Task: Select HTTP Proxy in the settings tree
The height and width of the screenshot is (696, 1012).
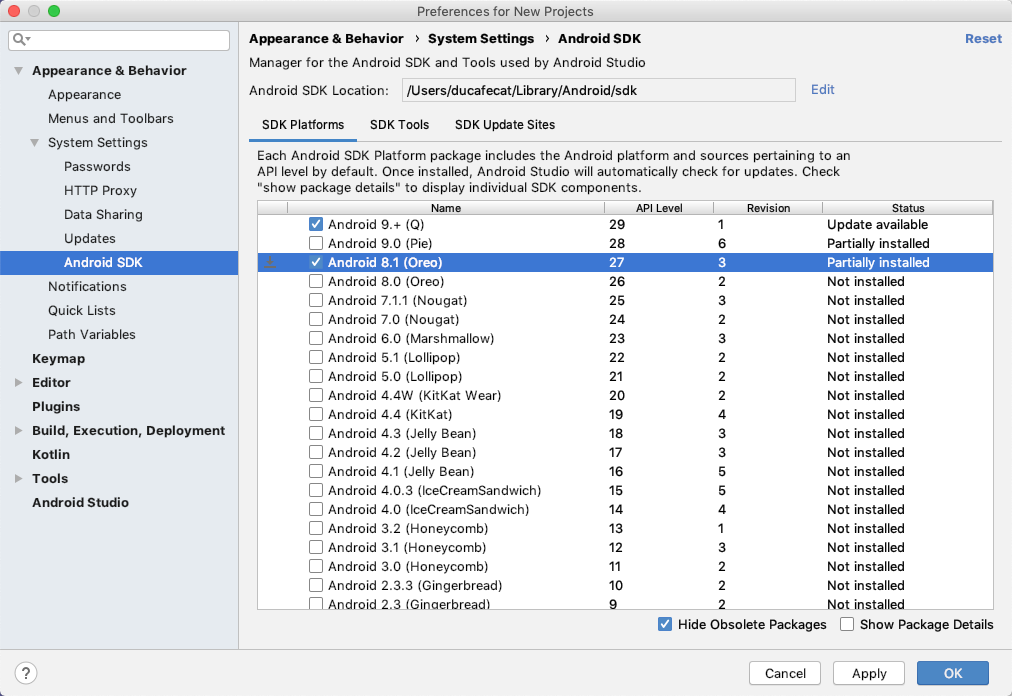Action: tap(100, 190)
